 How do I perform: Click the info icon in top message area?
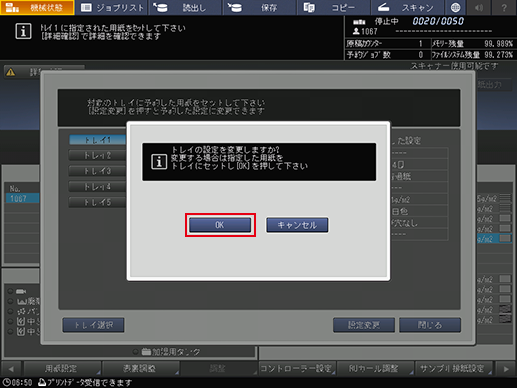pyautogui.click(x=23, y=31)
